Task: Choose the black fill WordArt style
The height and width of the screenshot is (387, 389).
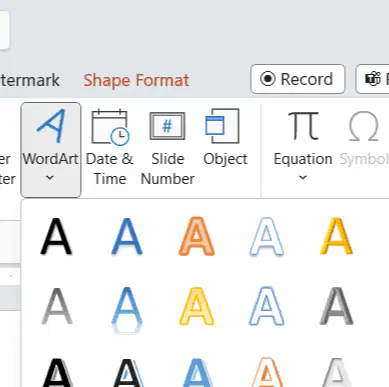Action: coord(56,236)
